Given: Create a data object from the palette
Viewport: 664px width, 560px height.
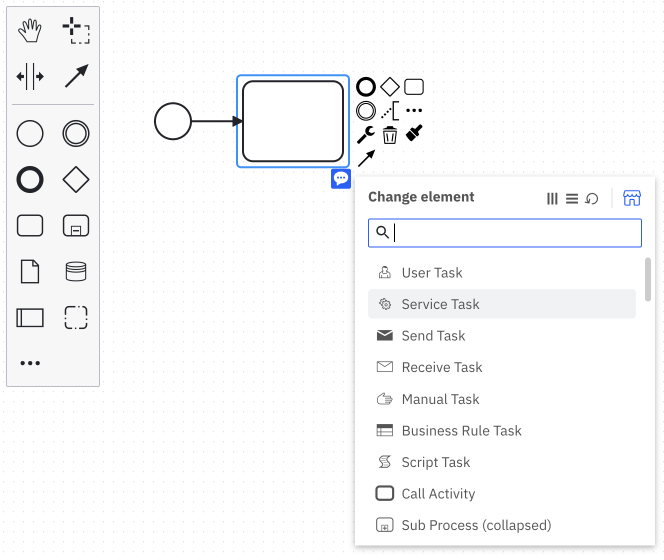Looking at the screenshot, I should coord(30,272).
